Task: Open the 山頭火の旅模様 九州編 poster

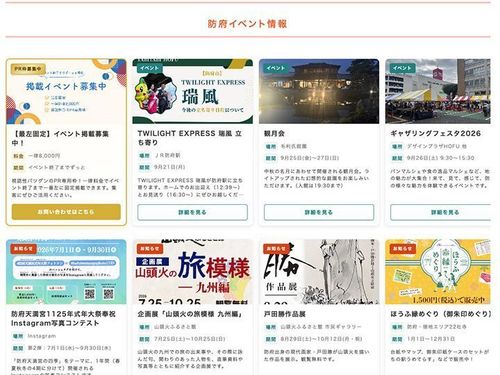Action: [x=192, y=272]
